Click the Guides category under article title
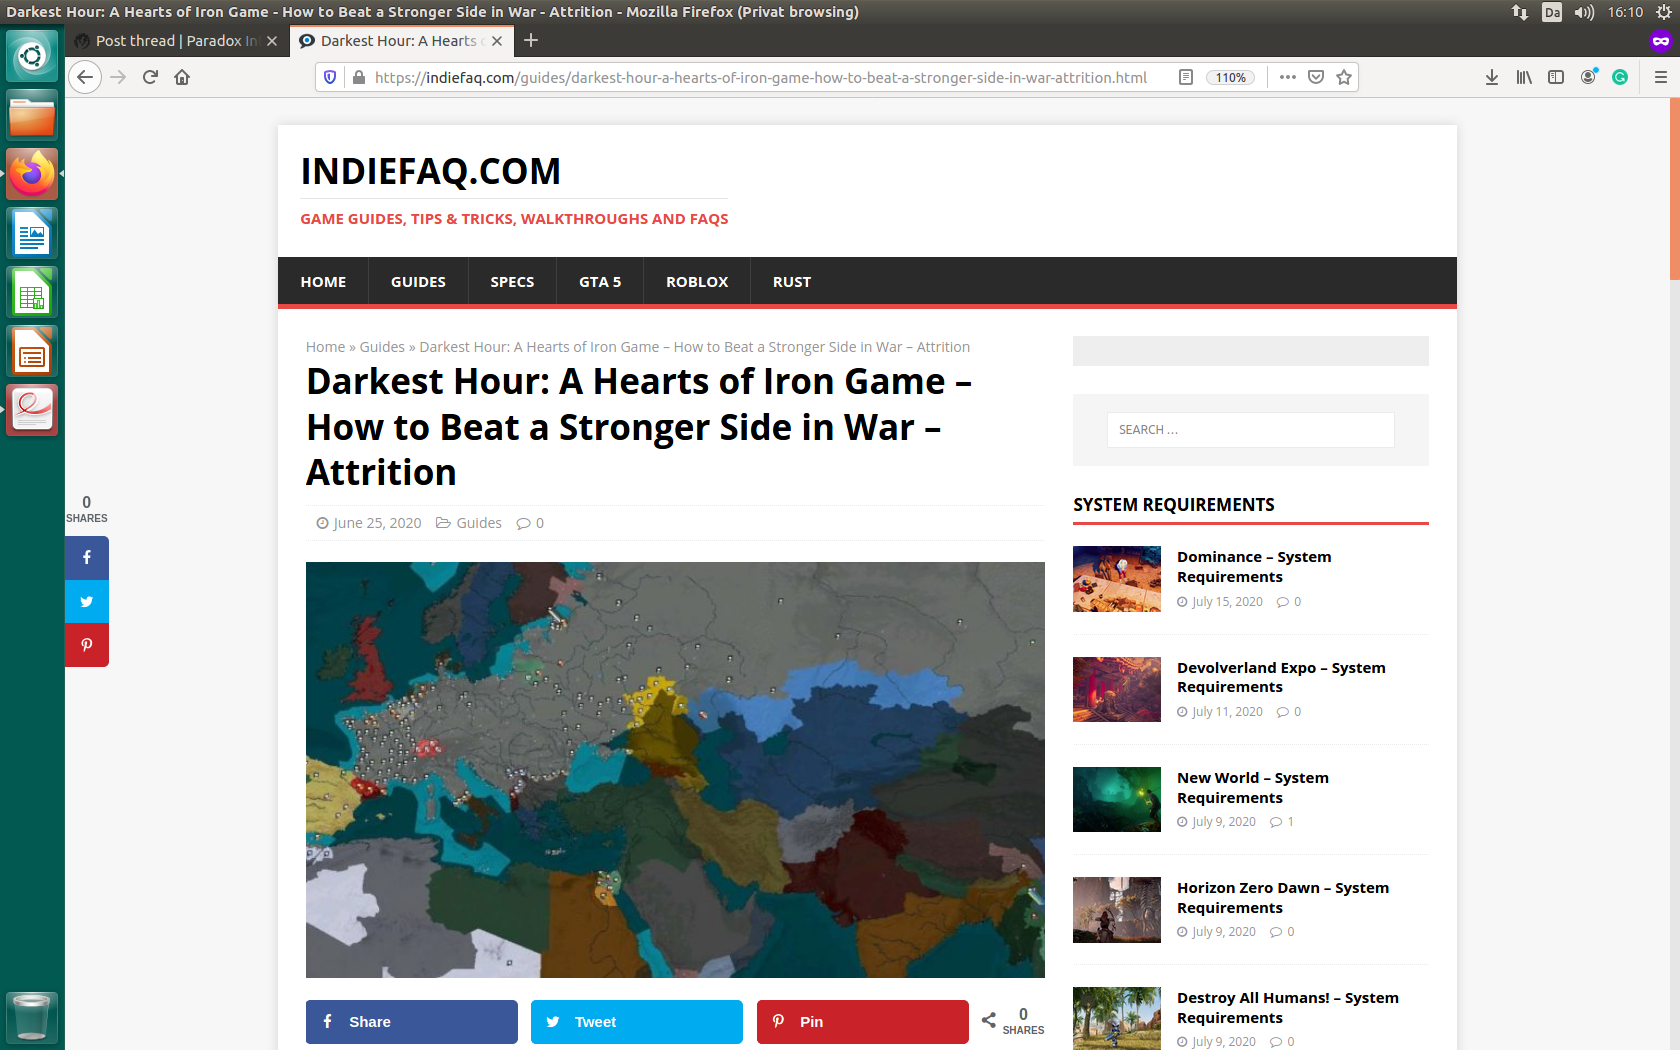 [x=479, y=523]
